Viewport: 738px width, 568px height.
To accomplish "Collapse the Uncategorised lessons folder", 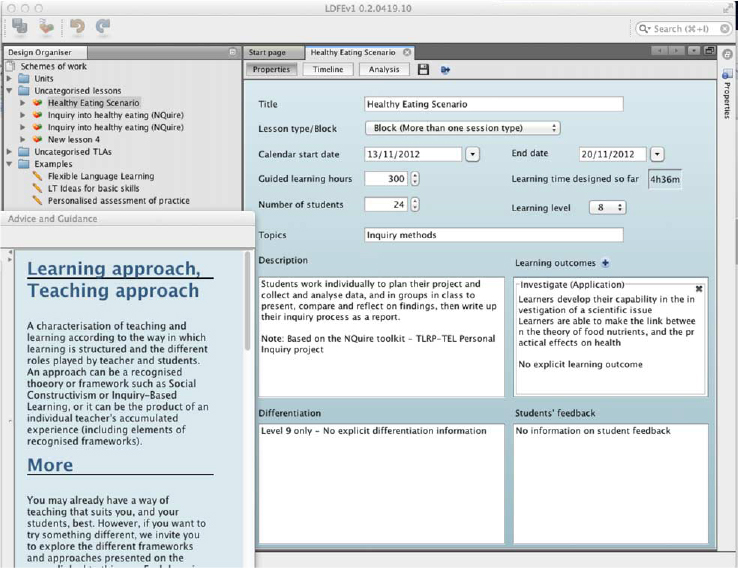I will pyautogui.click(x=10, y=90).
